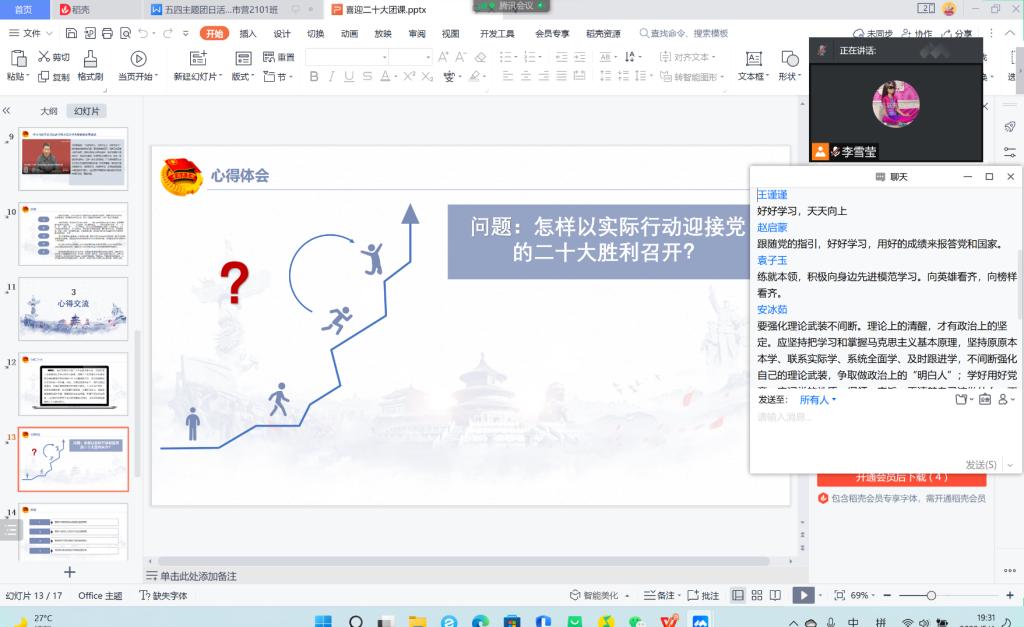Switch to the Design (设计) ribbon tab
This screenshot has height=627, width=1024.
[281, 33]
